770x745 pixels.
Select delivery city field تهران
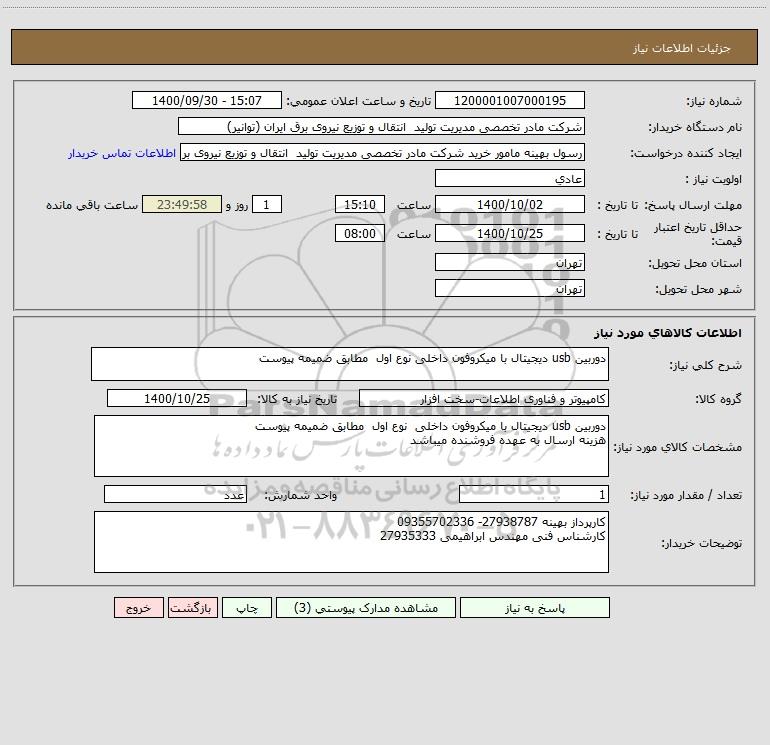tap(510, 288)
